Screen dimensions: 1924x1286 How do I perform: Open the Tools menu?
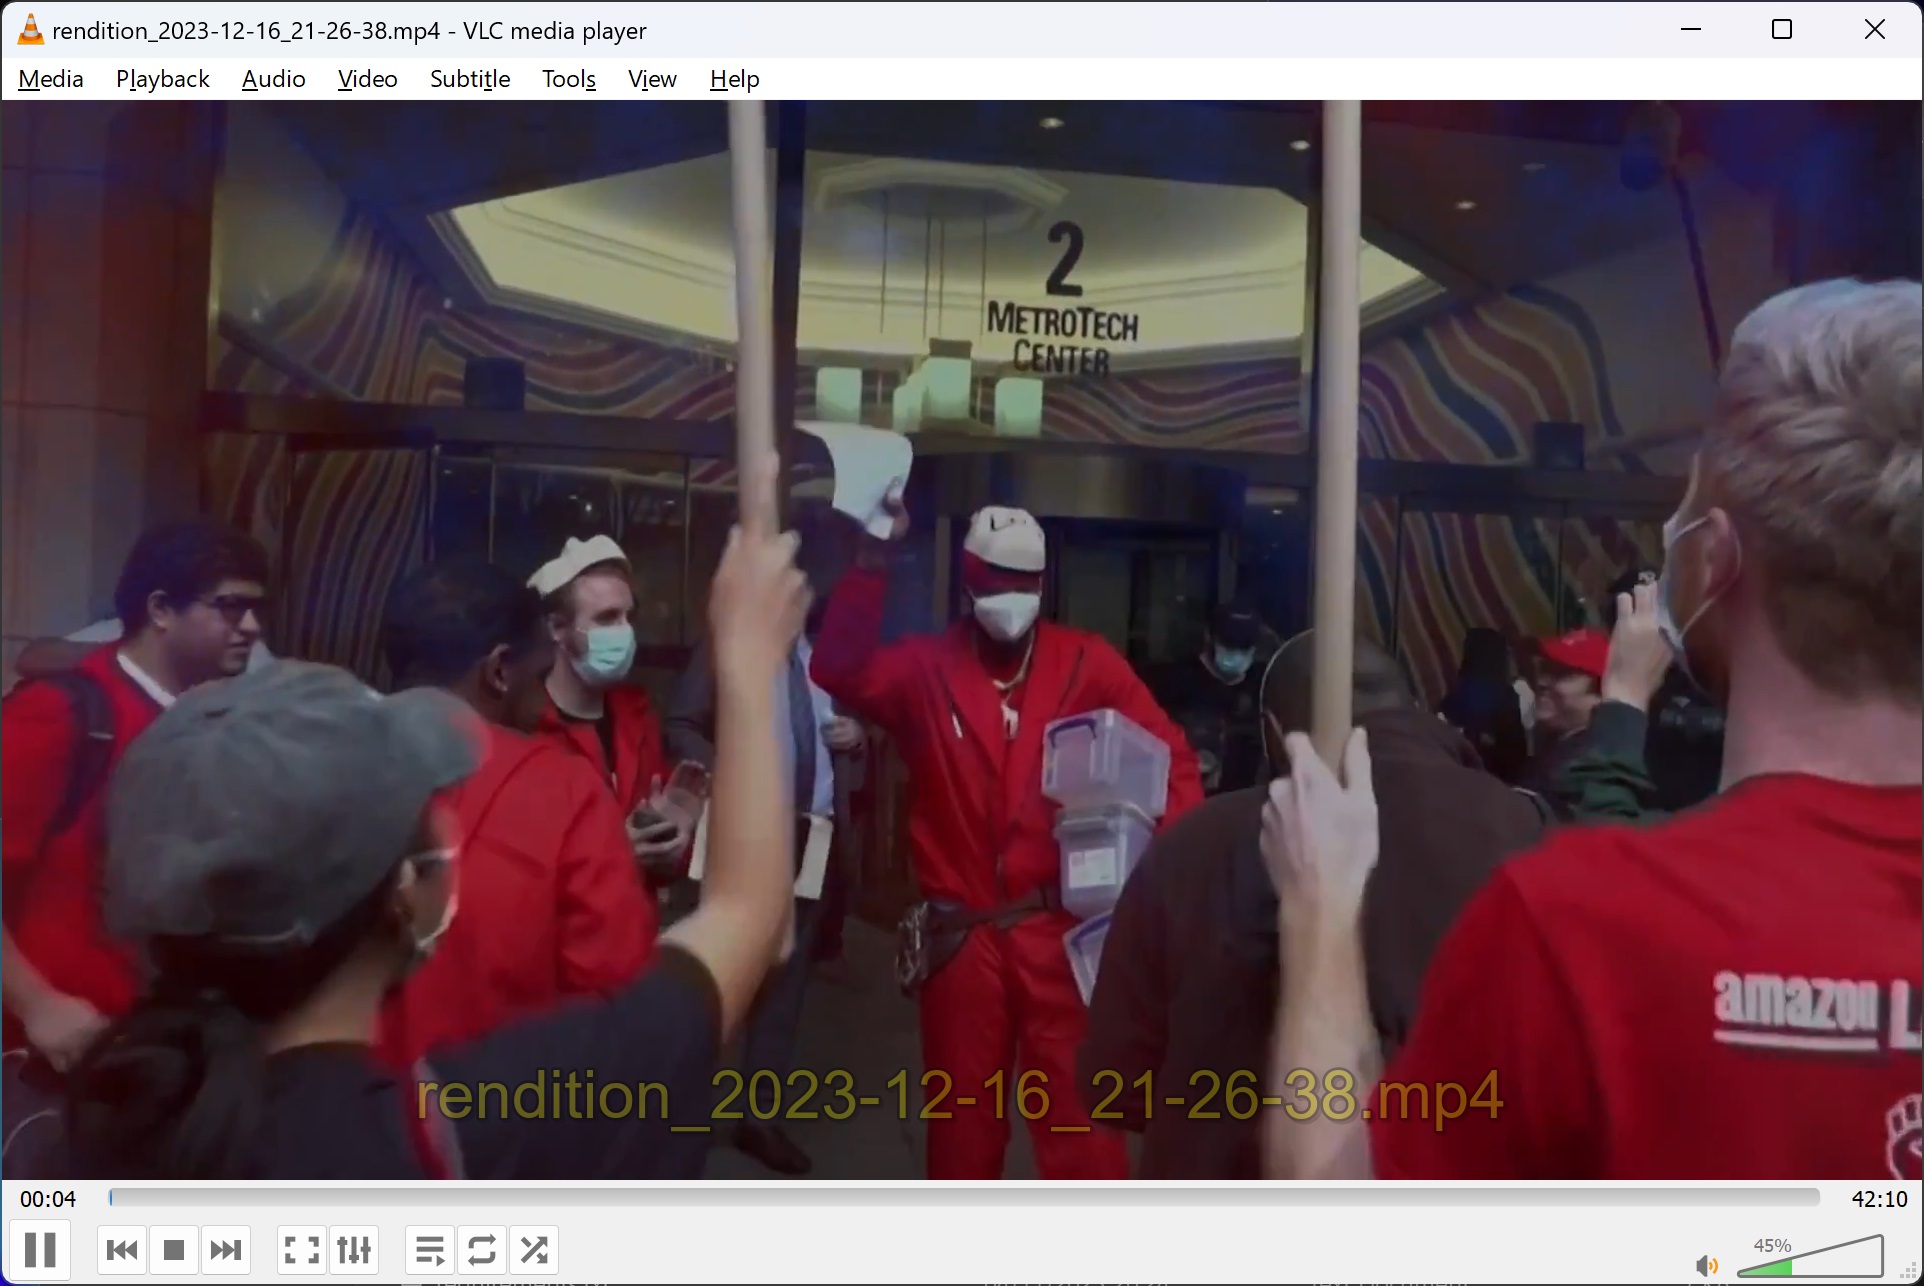click(x=569, y=79)
